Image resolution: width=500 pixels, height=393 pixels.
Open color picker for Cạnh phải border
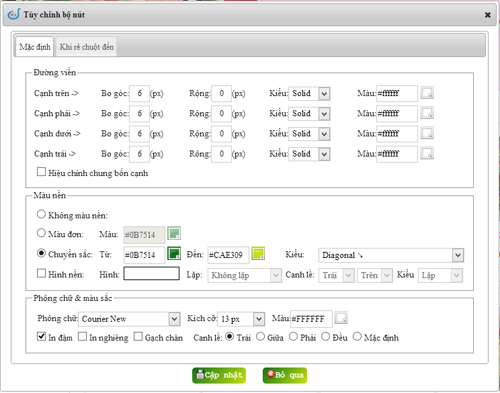pos(427,113)
